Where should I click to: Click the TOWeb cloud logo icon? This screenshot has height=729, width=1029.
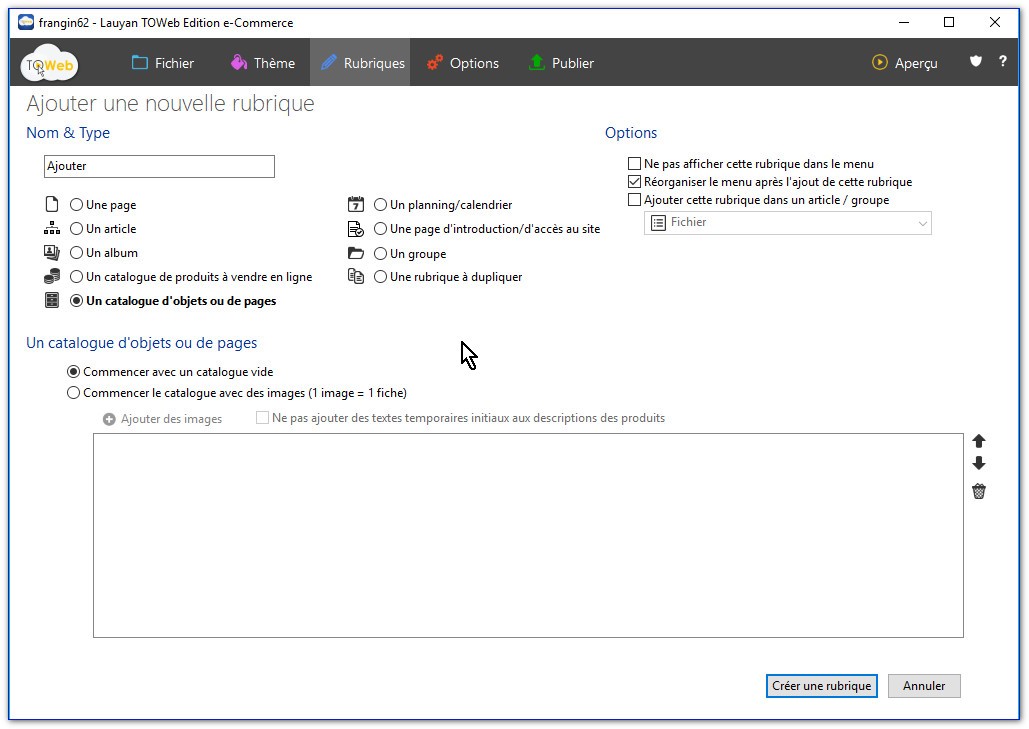[49, 63]
